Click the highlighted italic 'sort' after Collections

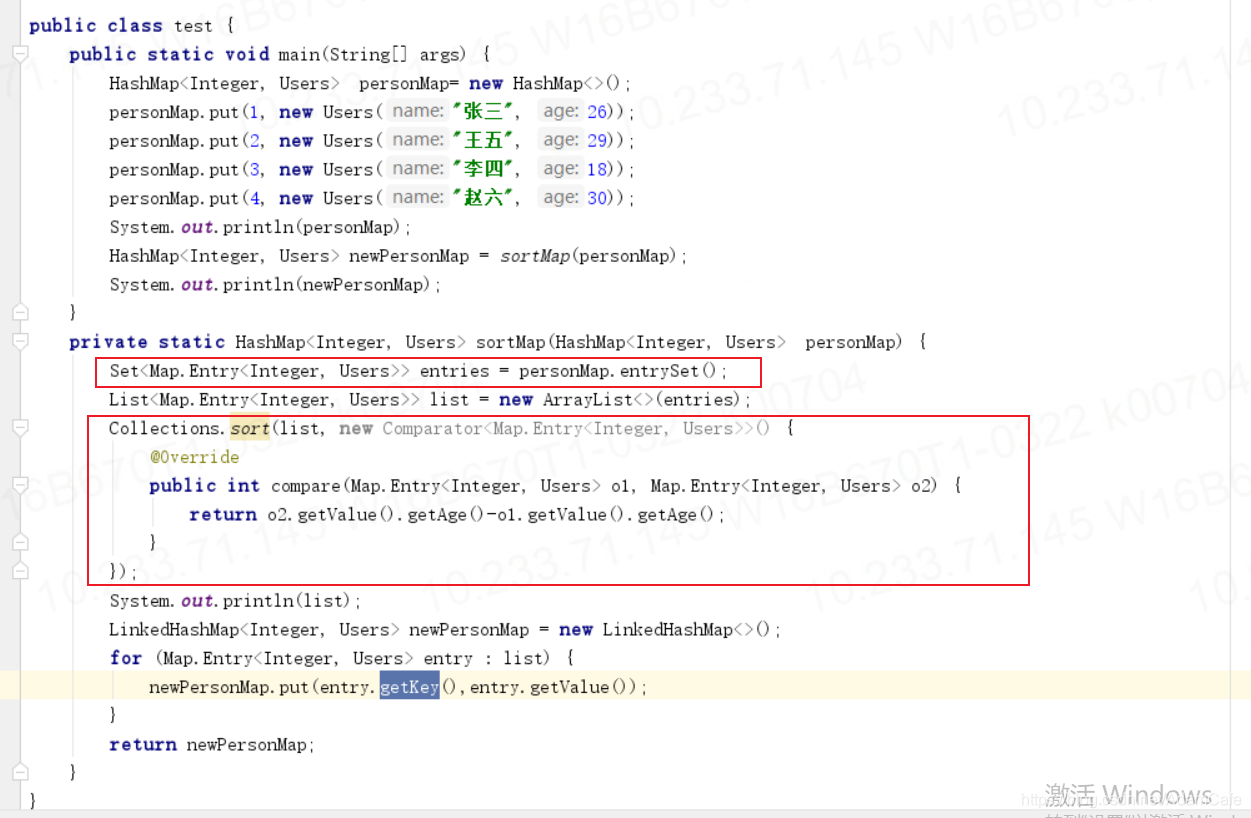250,429
